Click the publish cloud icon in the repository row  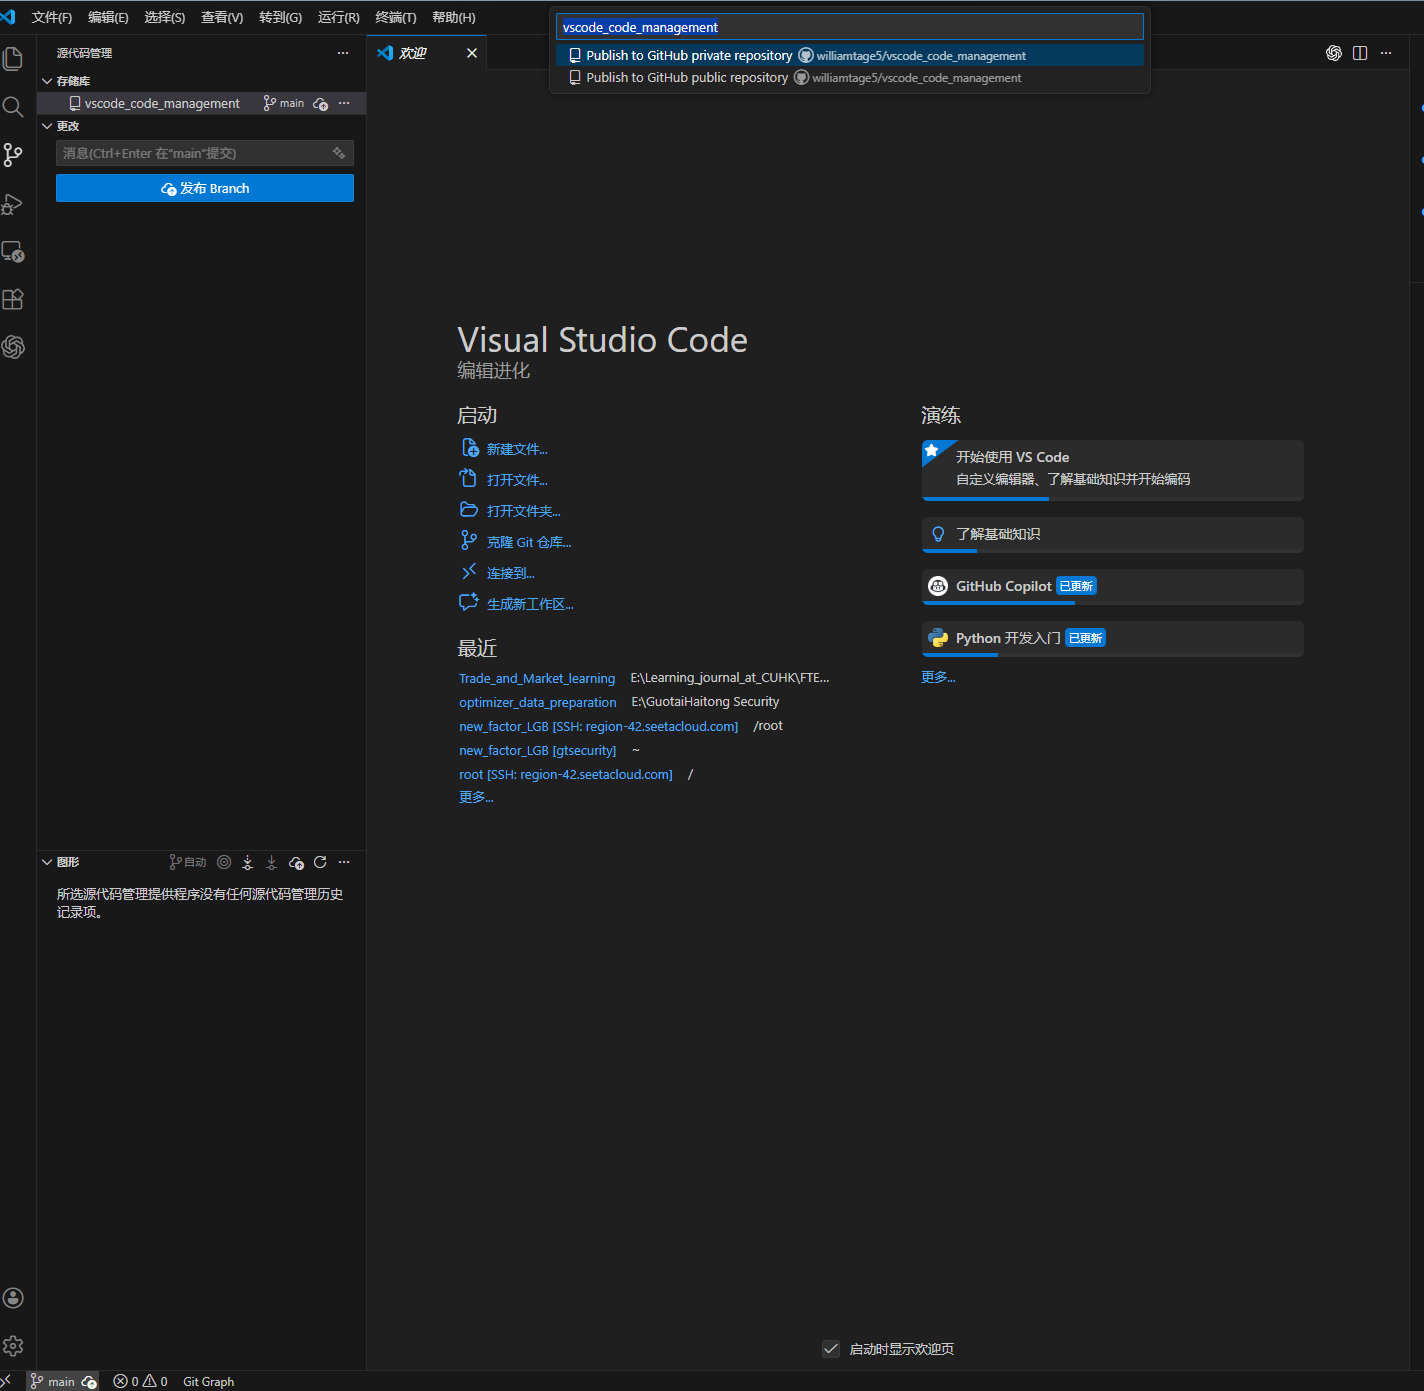[x=320, y=104]
